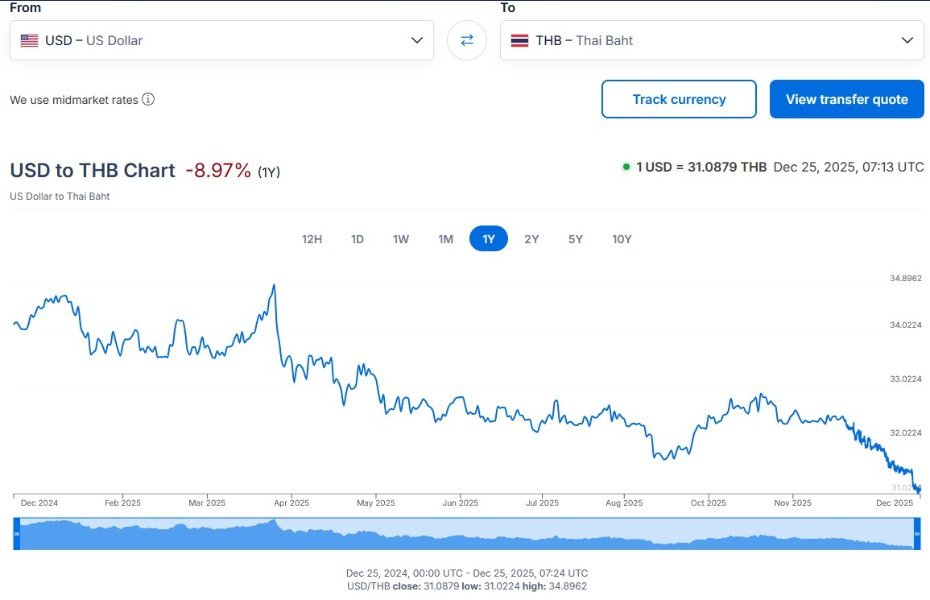
Task: Show the 5Y chart history
Action: 576,239
